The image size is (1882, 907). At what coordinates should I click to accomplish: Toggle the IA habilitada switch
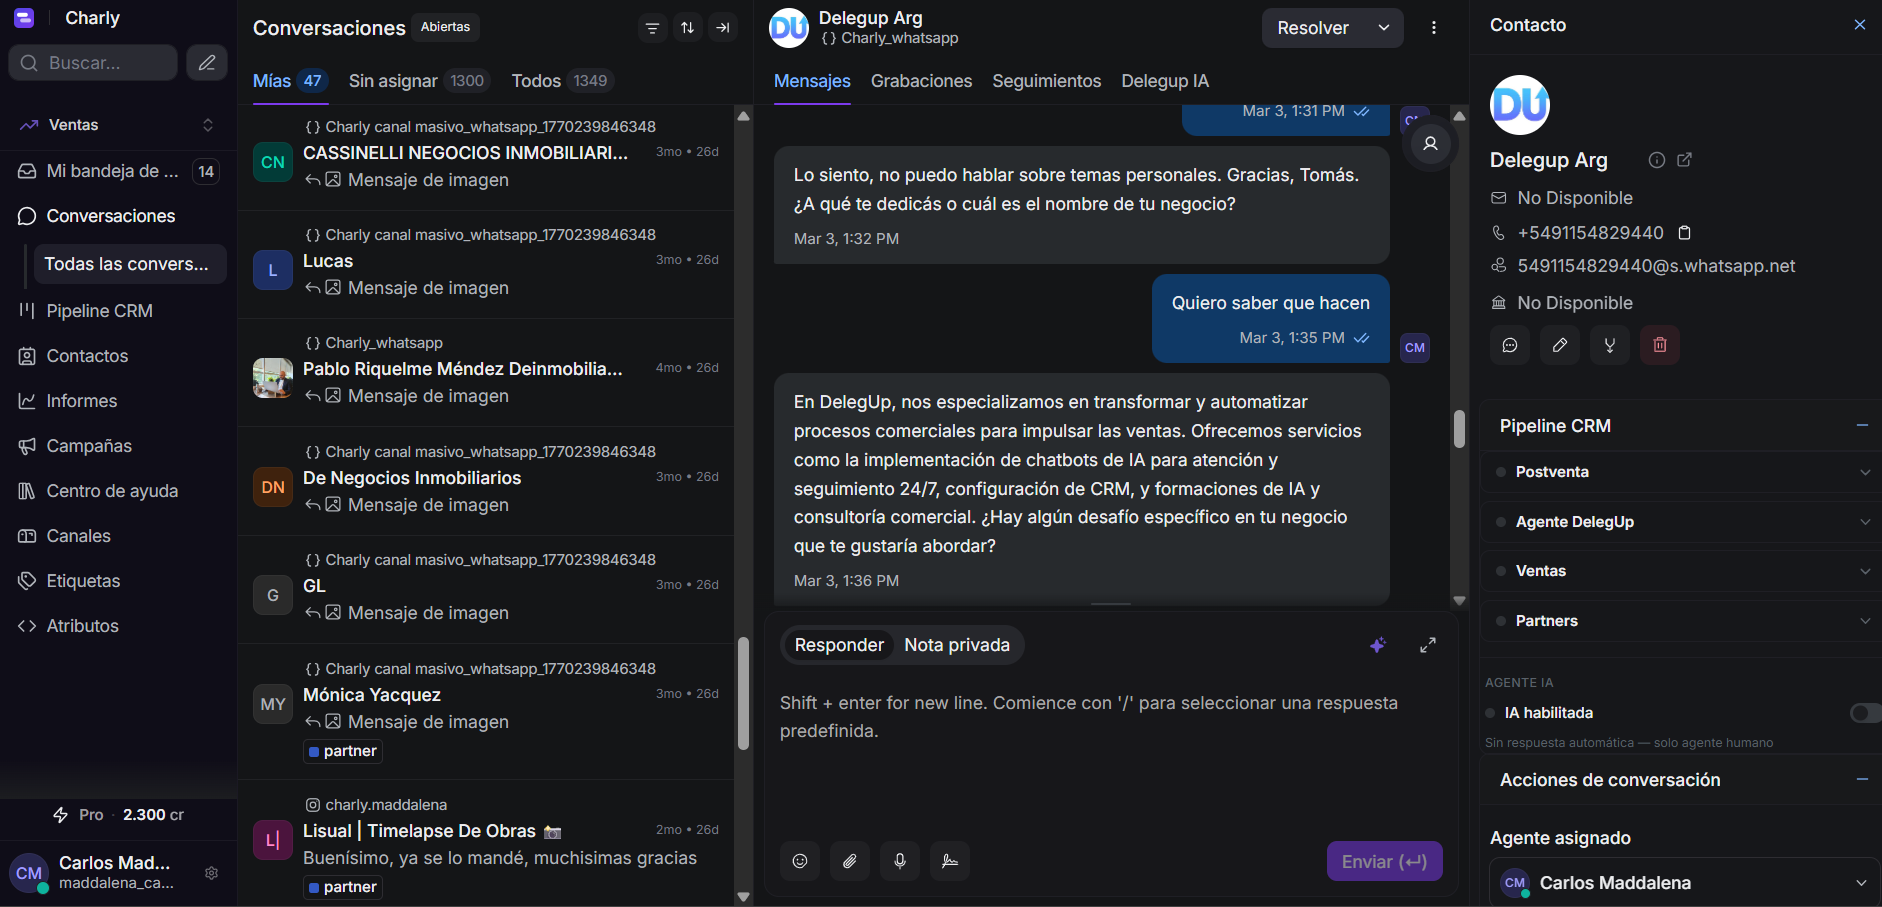click(1865, 713)
